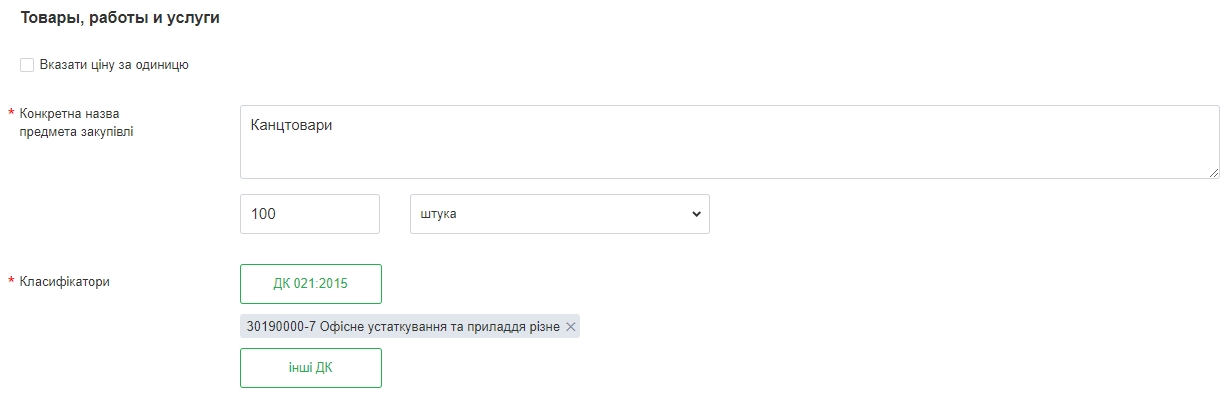Grab the textarea resize handle corner
This screenshot has height=410, width=1226.
click(1214, 173)
